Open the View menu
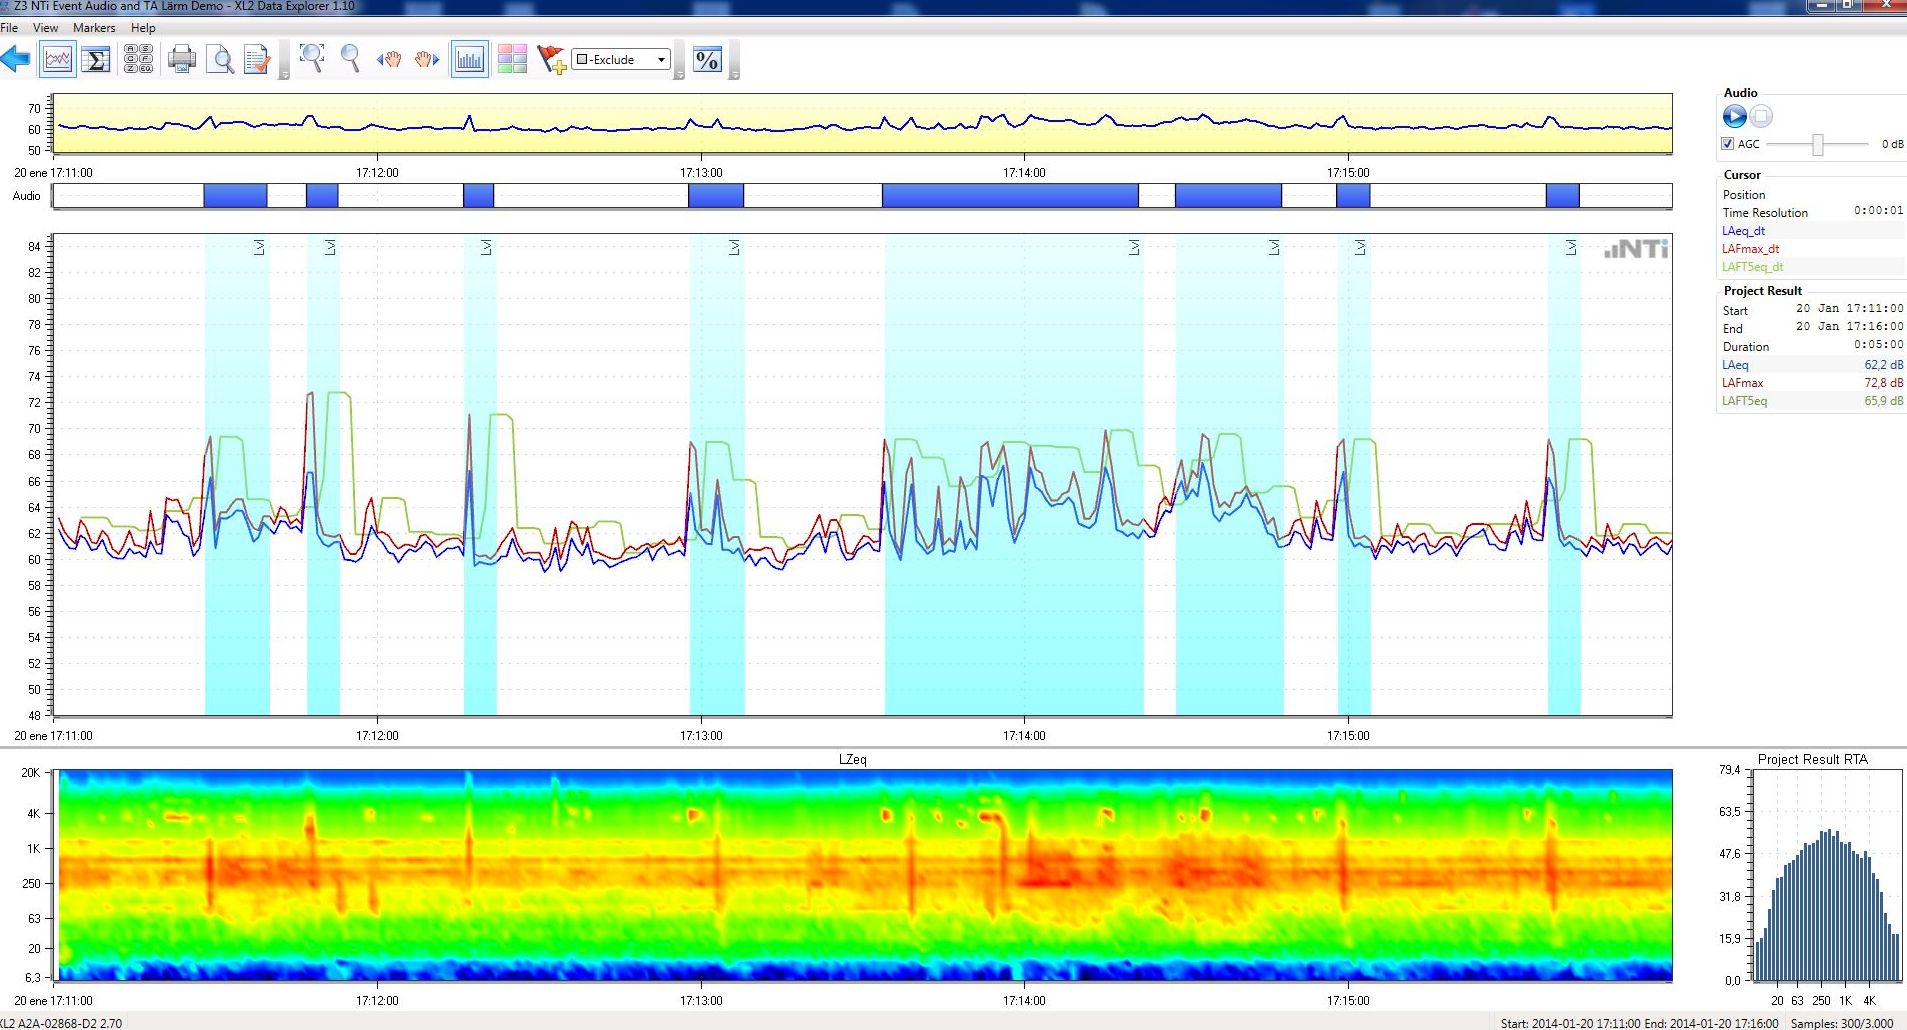The image size is (1907, 1030). 45,28
